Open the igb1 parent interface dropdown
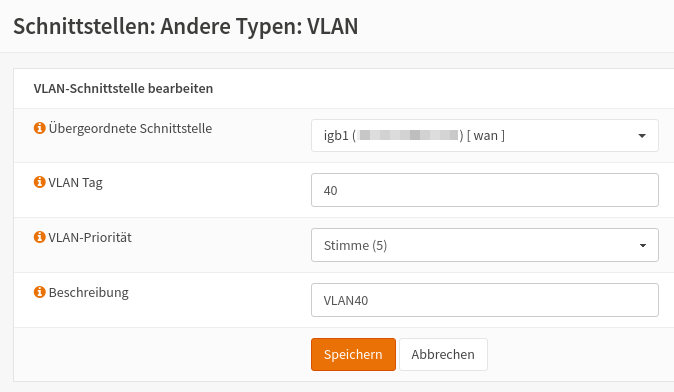The width and height of the screenshot is (674, 392). (484, 135)
